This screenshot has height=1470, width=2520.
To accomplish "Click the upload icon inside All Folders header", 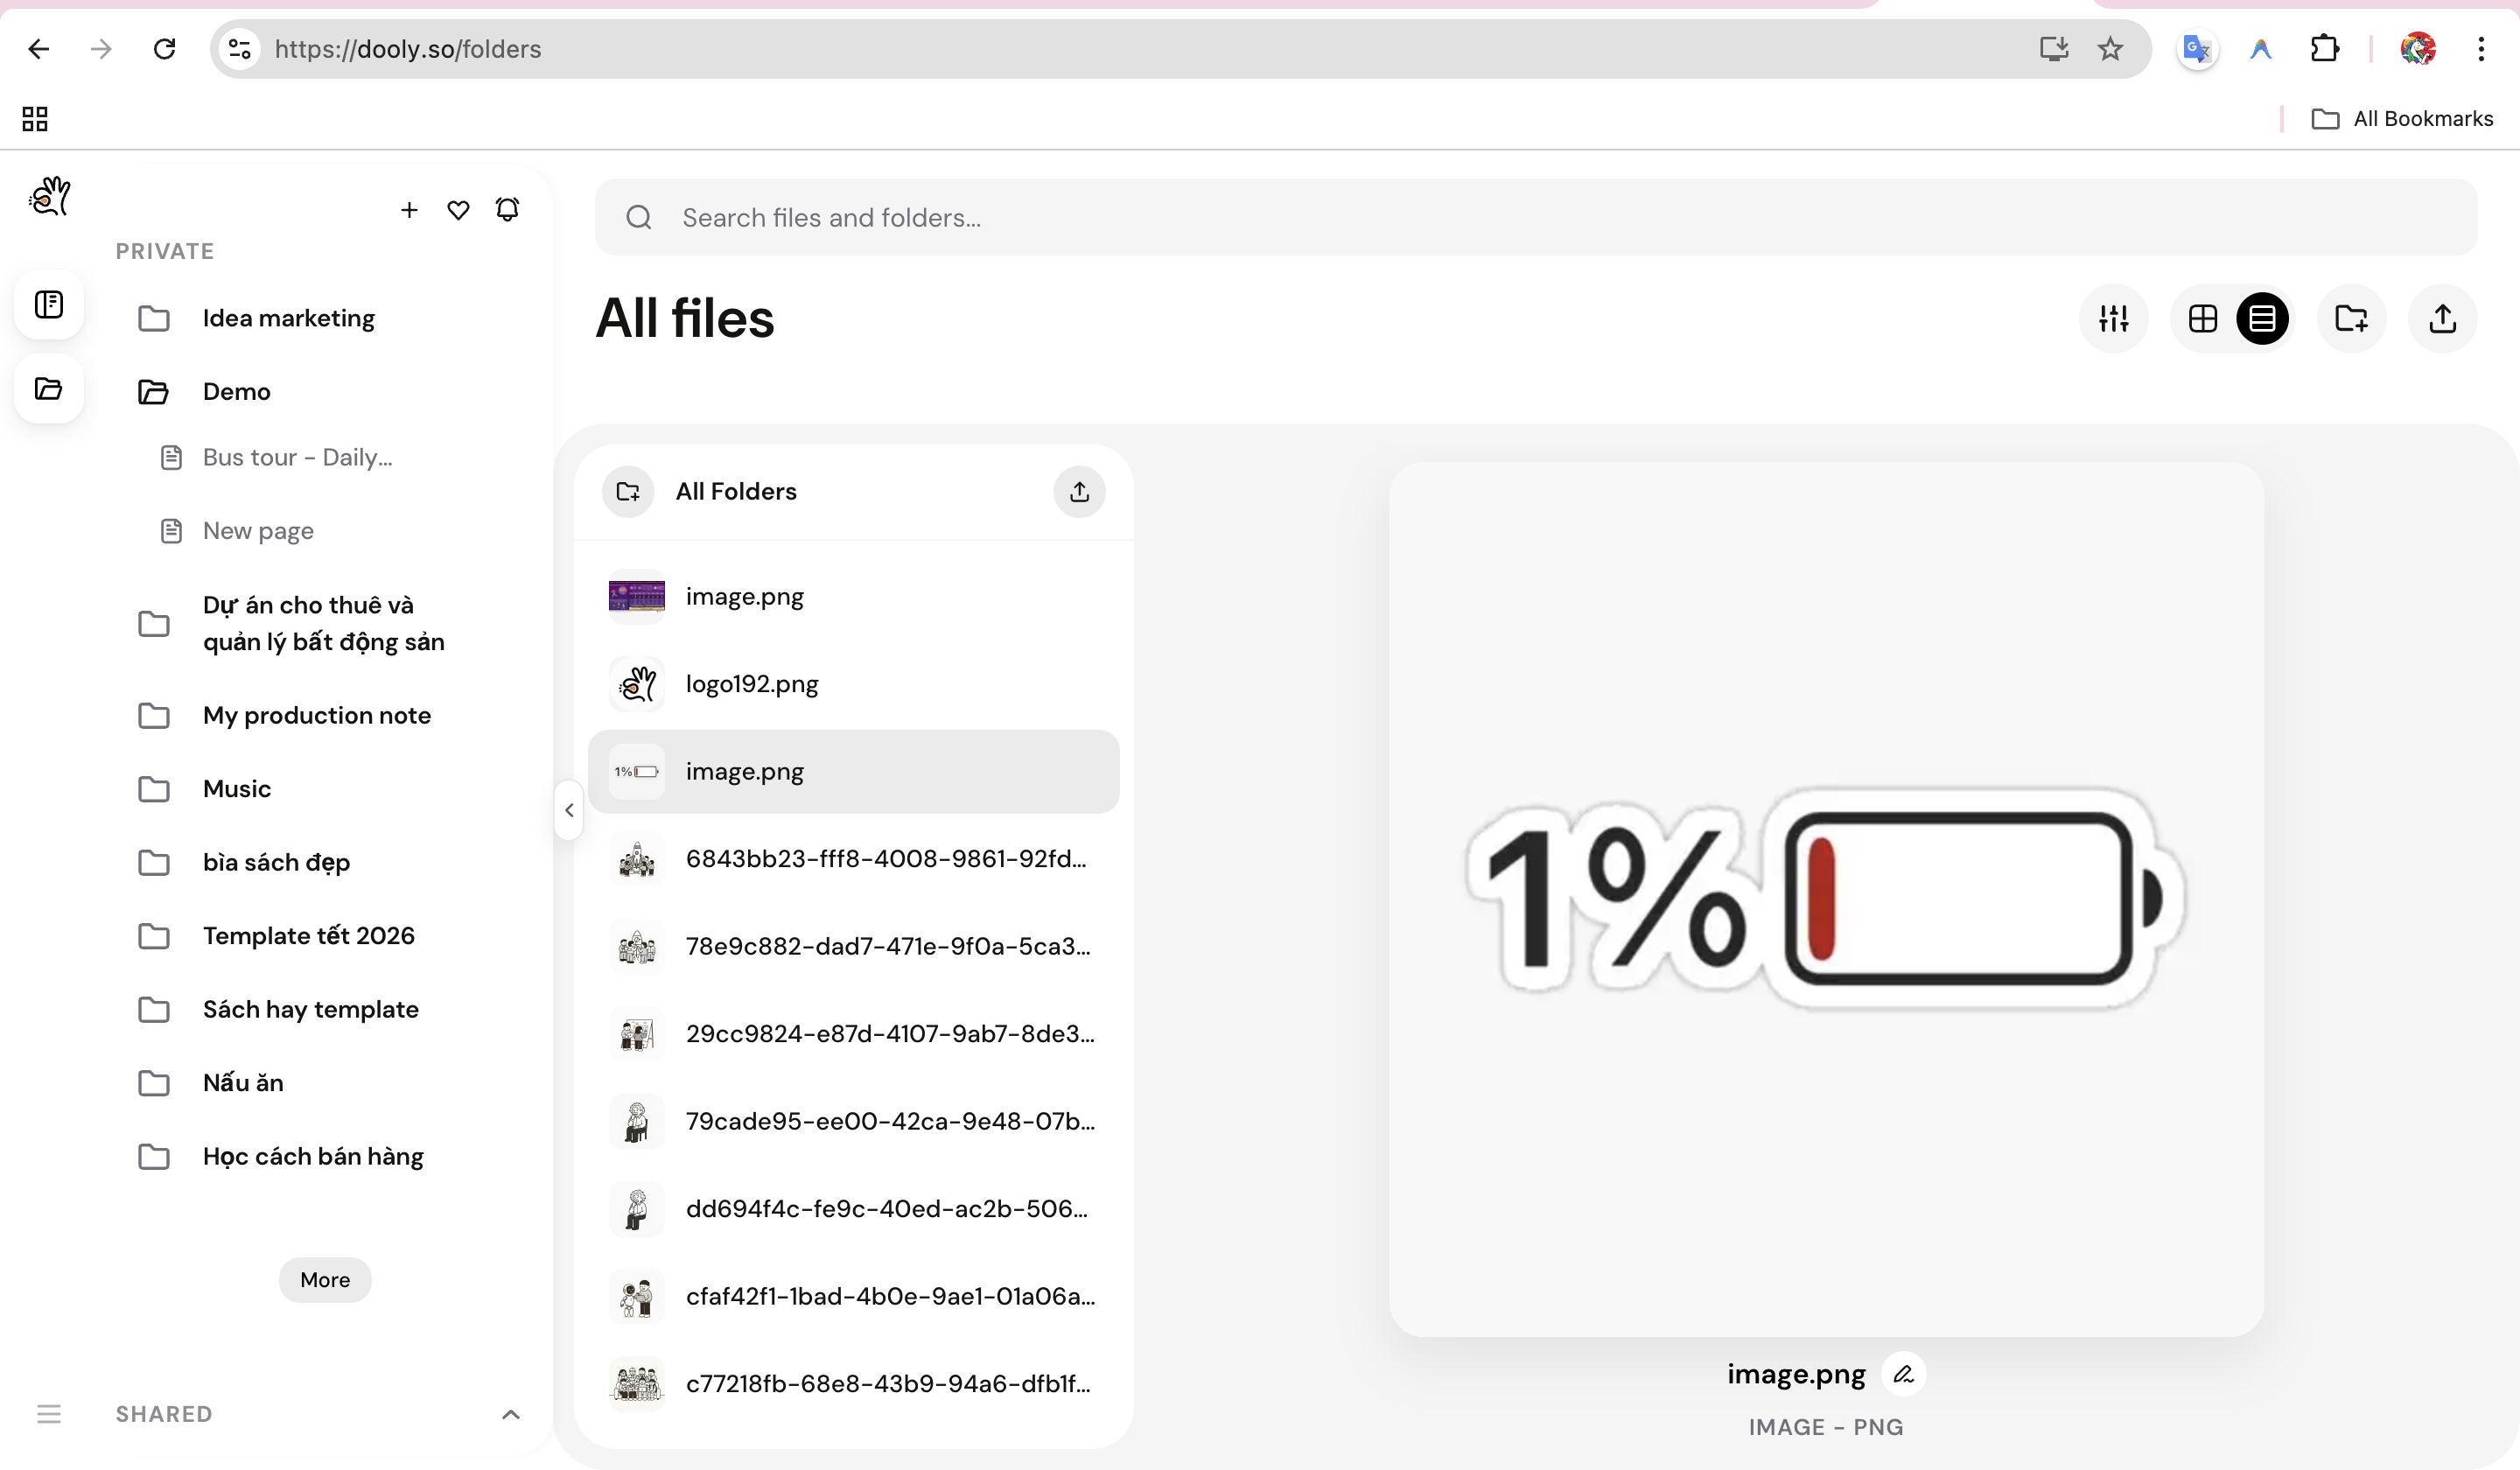I will [1079, 491].
